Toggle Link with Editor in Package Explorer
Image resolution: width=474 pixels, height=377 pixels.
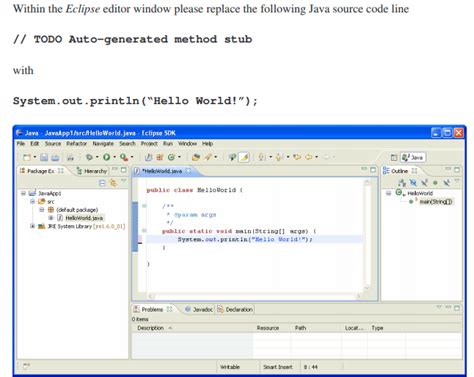pyautogui.click(x=113, y=183)
